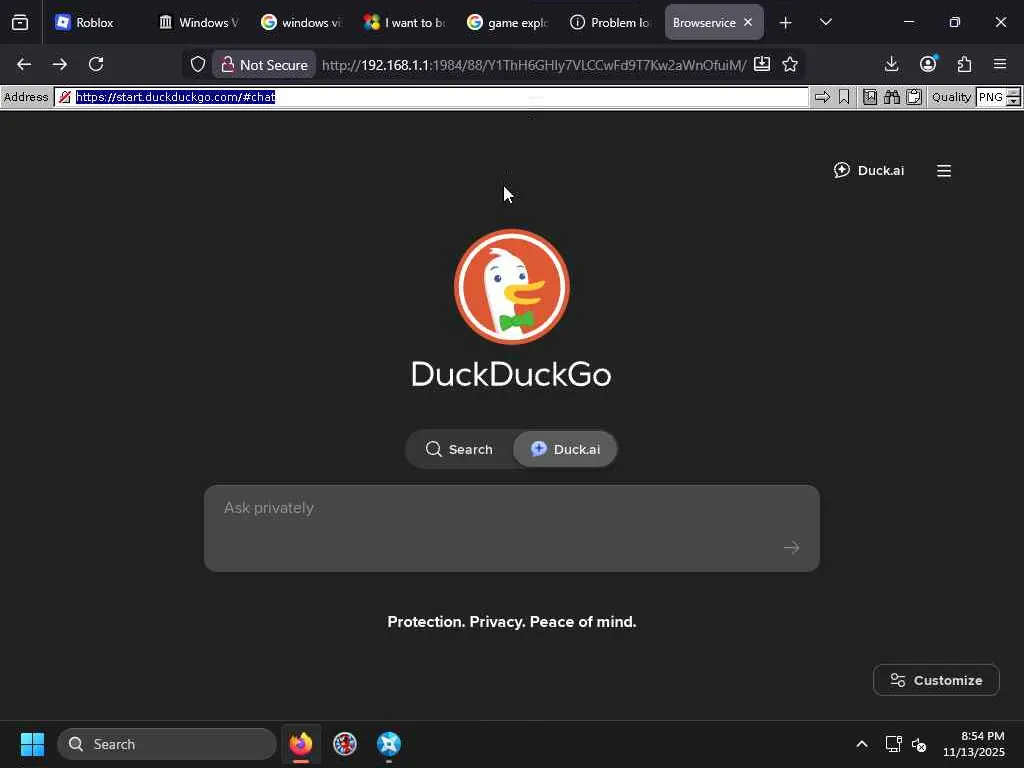
Task: Open the red-blue round taskbar app
Action: pyautogui.click(x=345, y=744)
